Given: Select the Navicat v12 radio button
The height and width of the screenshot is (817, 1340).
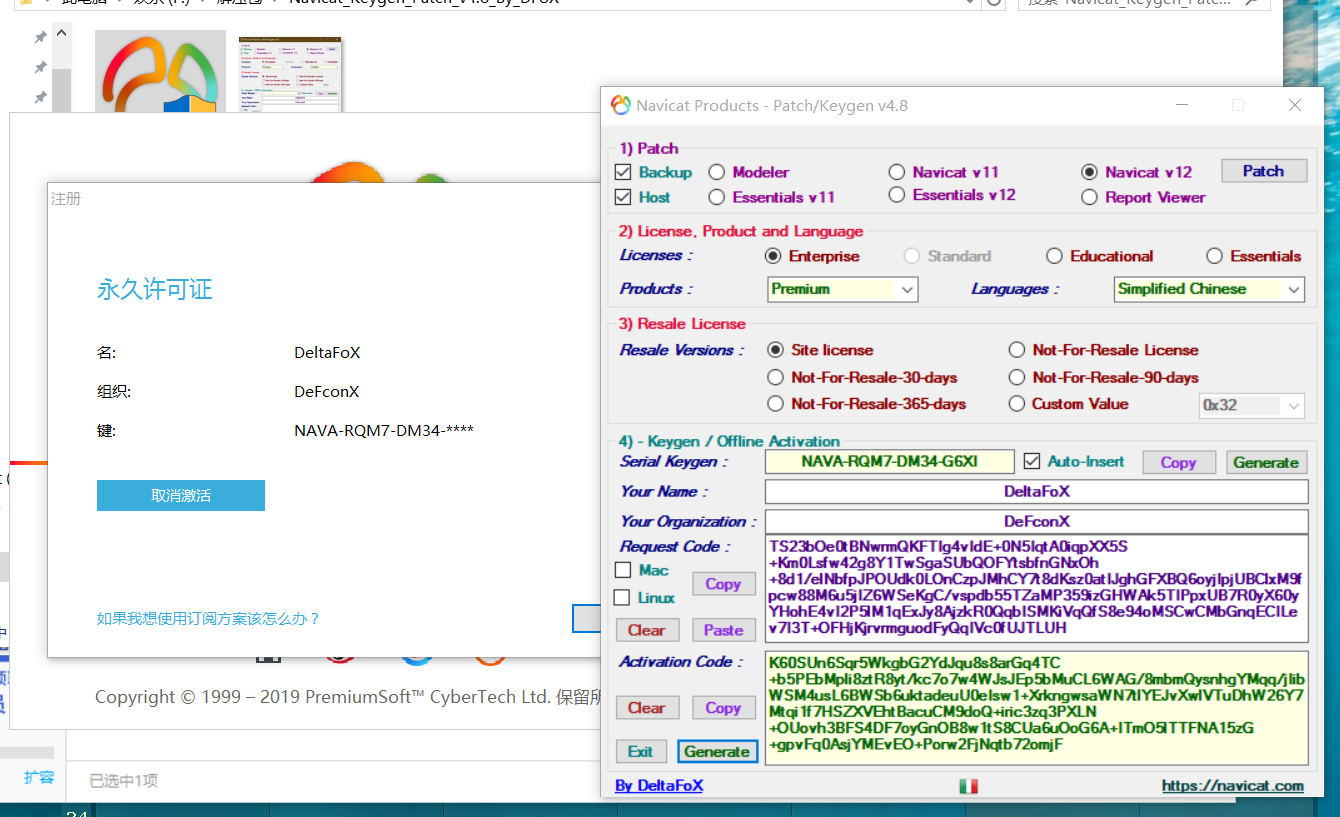Looking at the screenshot, I should (x=1089, y=172).
